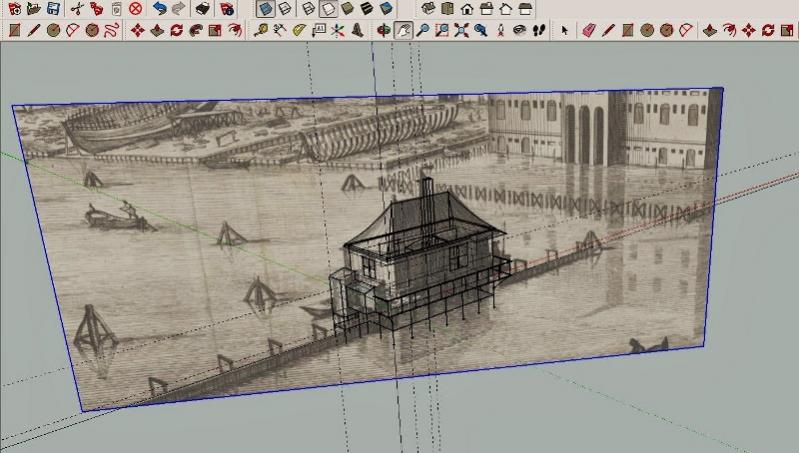Select the Offset tool
799x453 pixels.
(235, 30)
